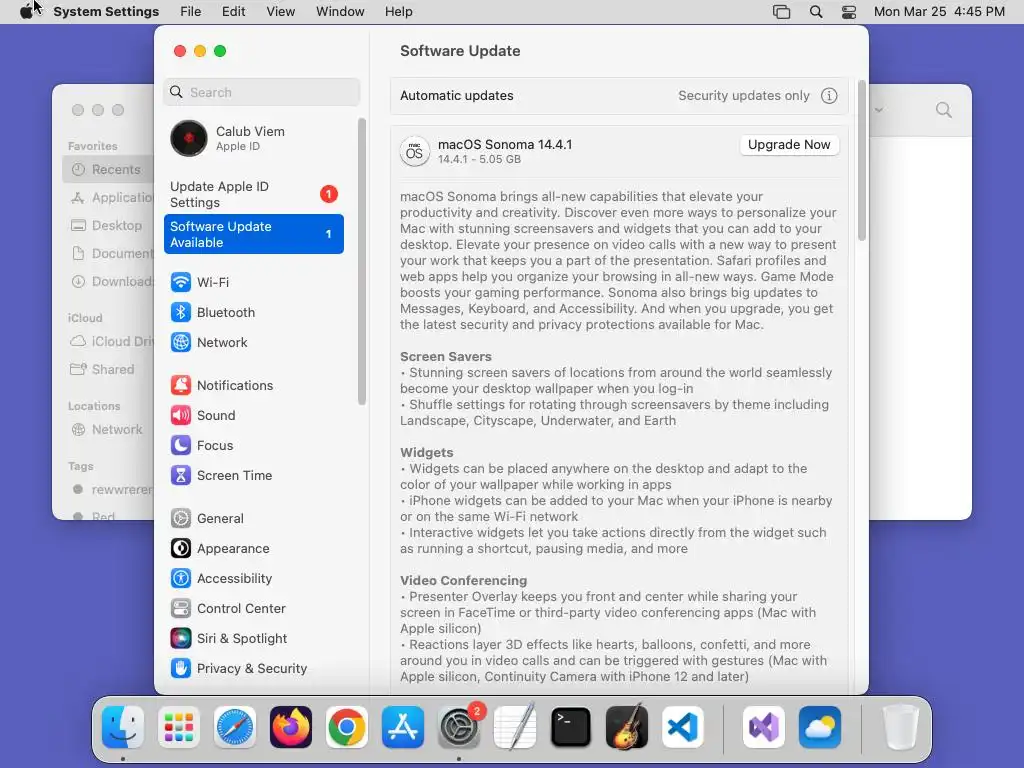Open Launchpad from the Dock
The width and height of the screenshot is (1024, 768).
[x=179, y=727]
